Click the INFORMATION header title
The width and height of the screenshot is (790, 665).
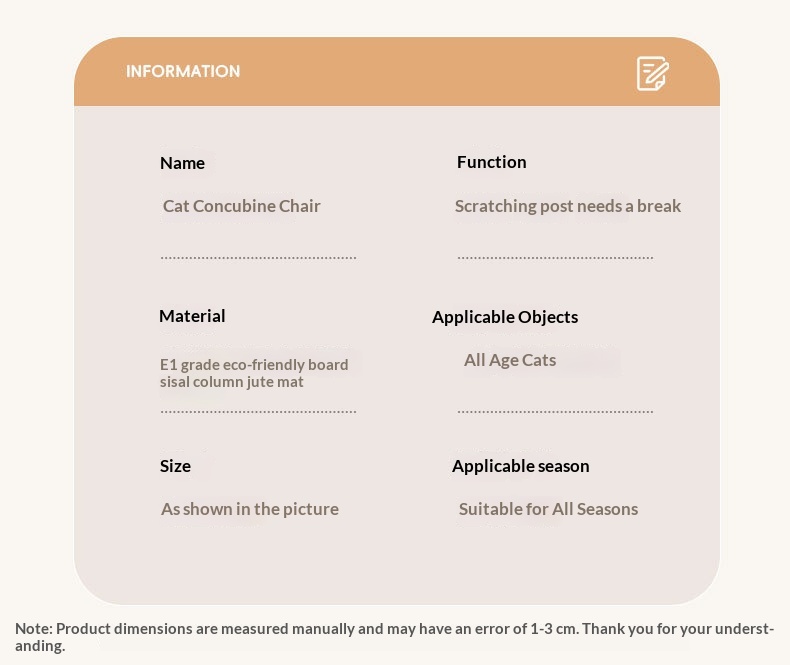point(183,72)
